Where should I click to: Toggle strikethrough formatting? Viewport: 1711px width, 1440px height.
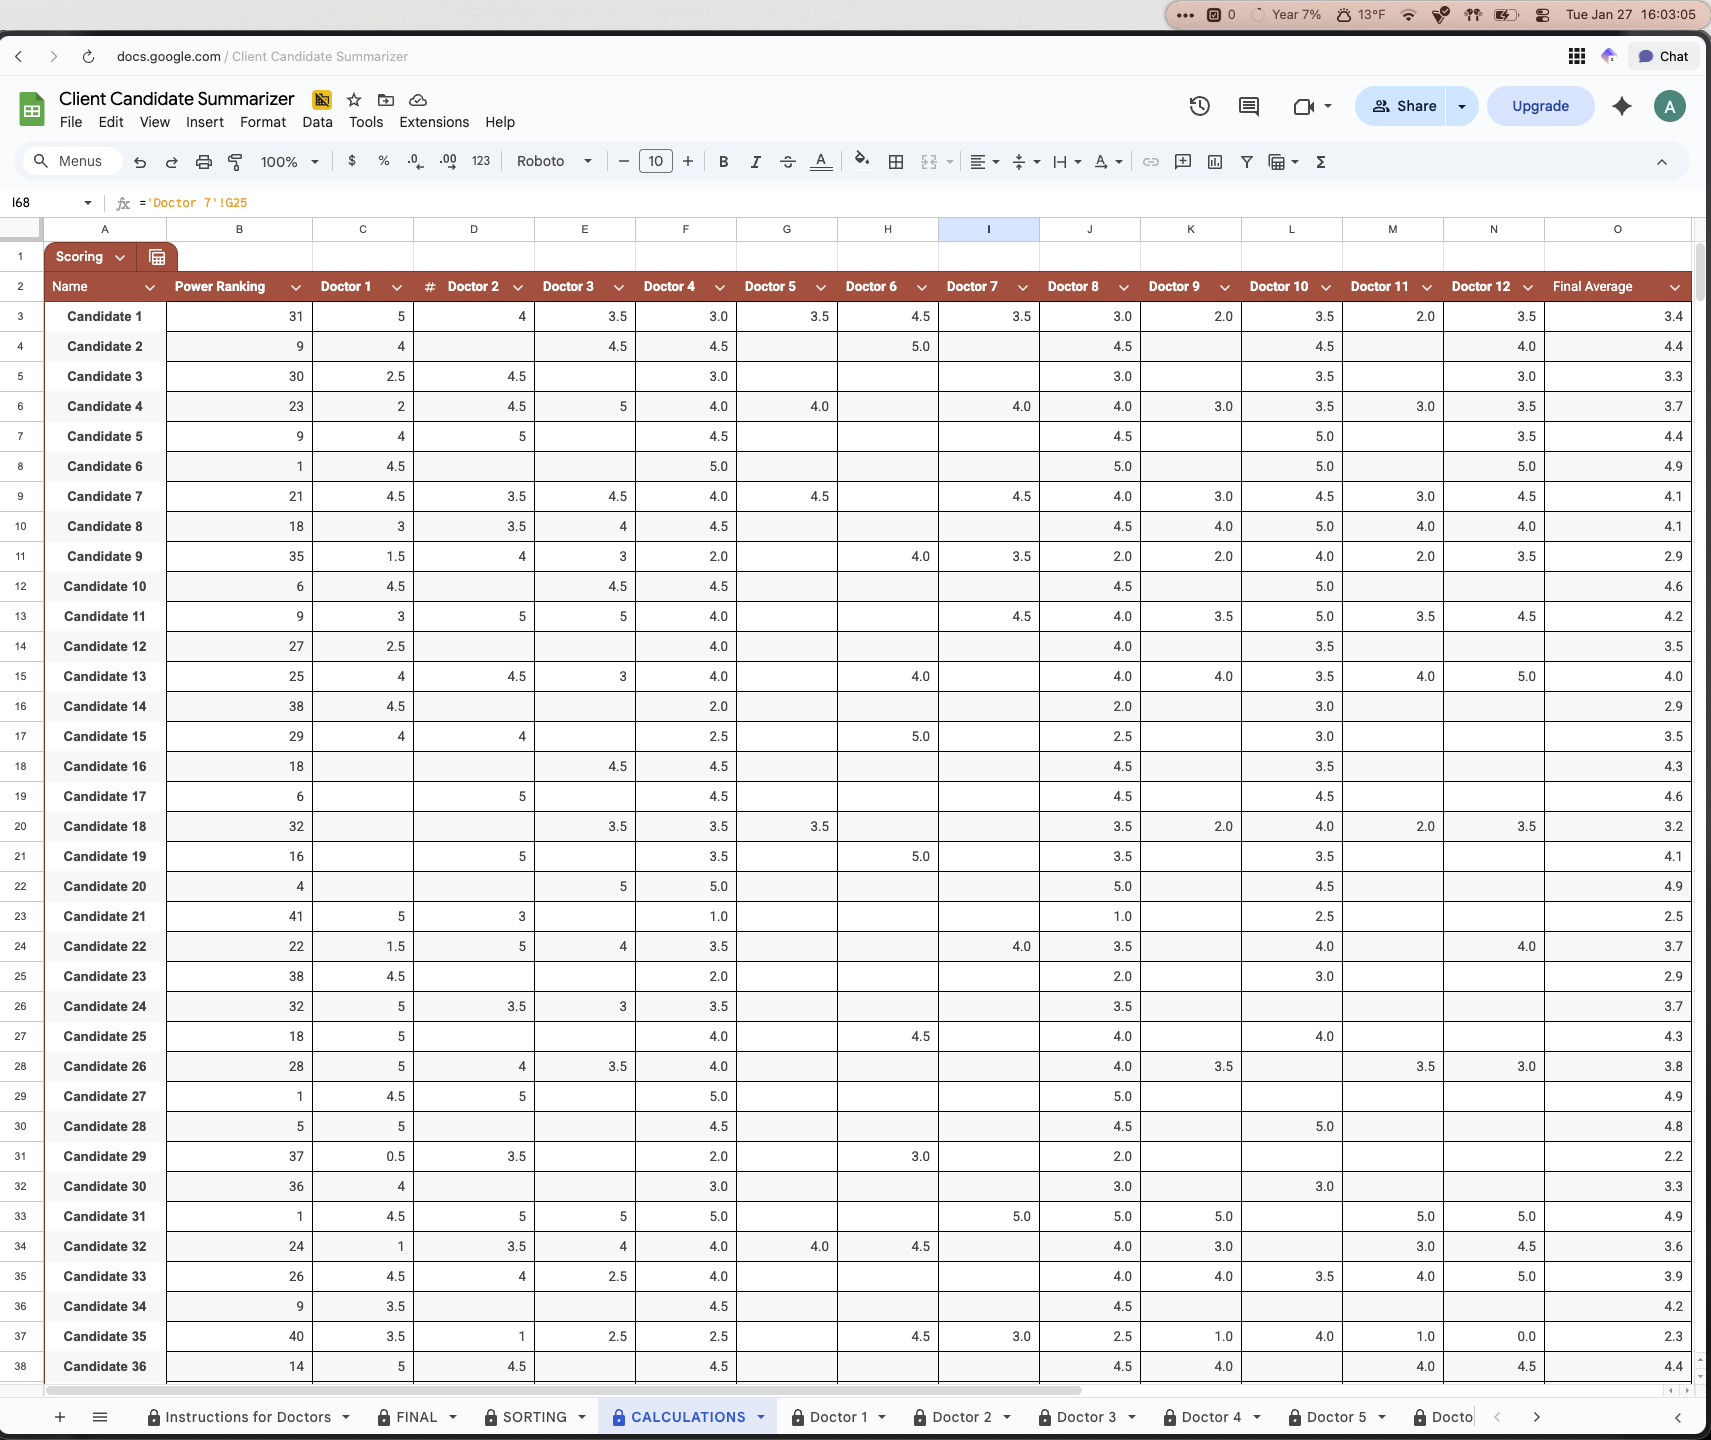788,161
